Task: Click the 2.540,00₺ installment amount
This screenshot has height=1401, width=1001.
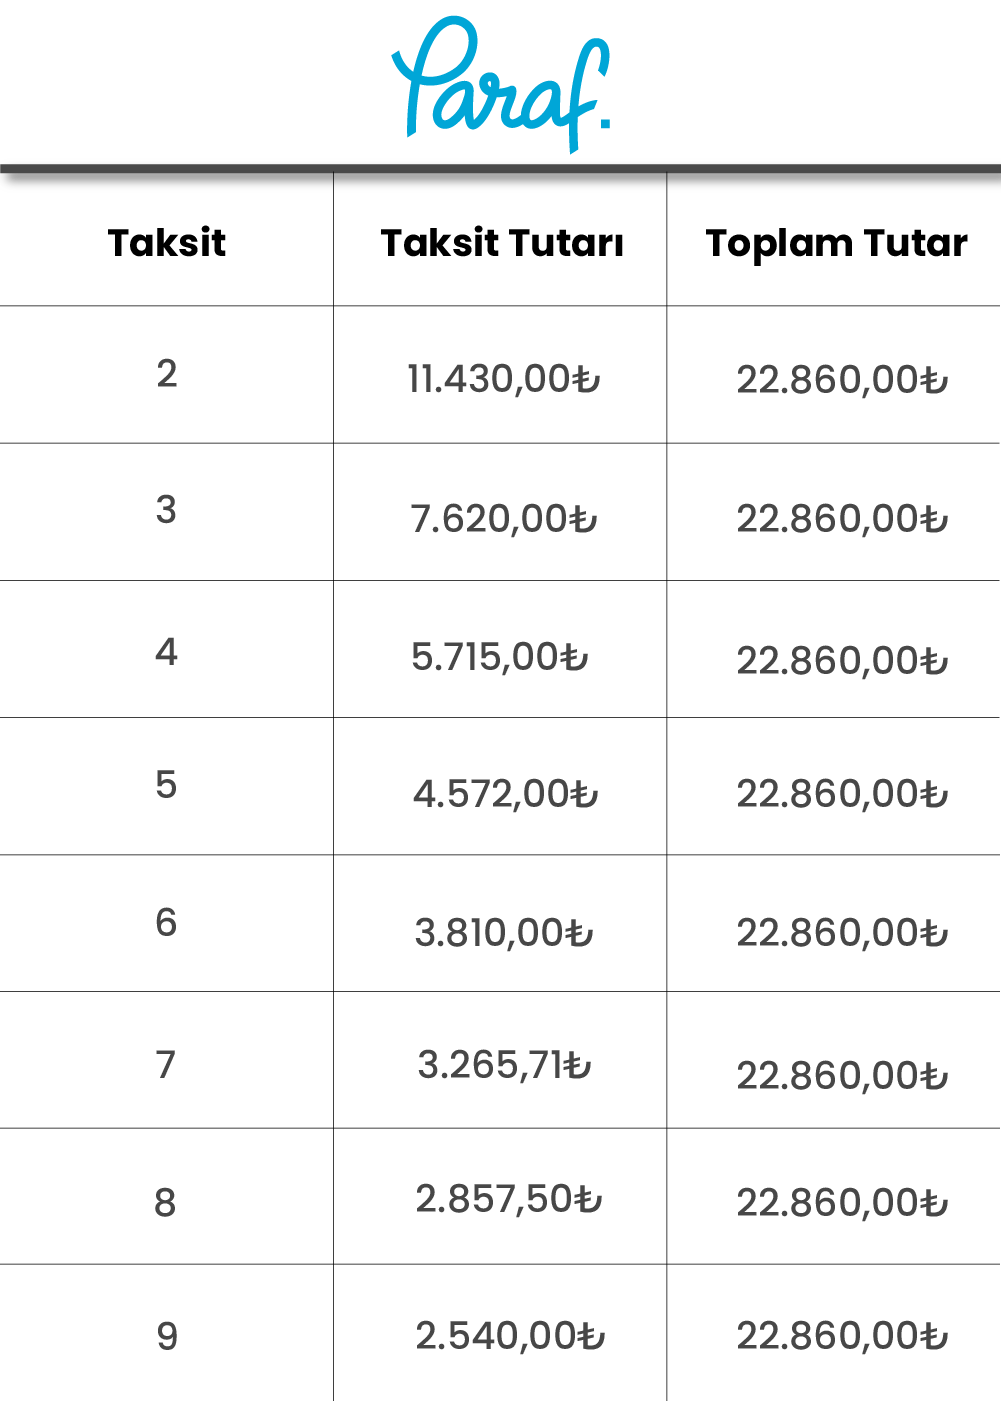Action: tap(510, 1336)
